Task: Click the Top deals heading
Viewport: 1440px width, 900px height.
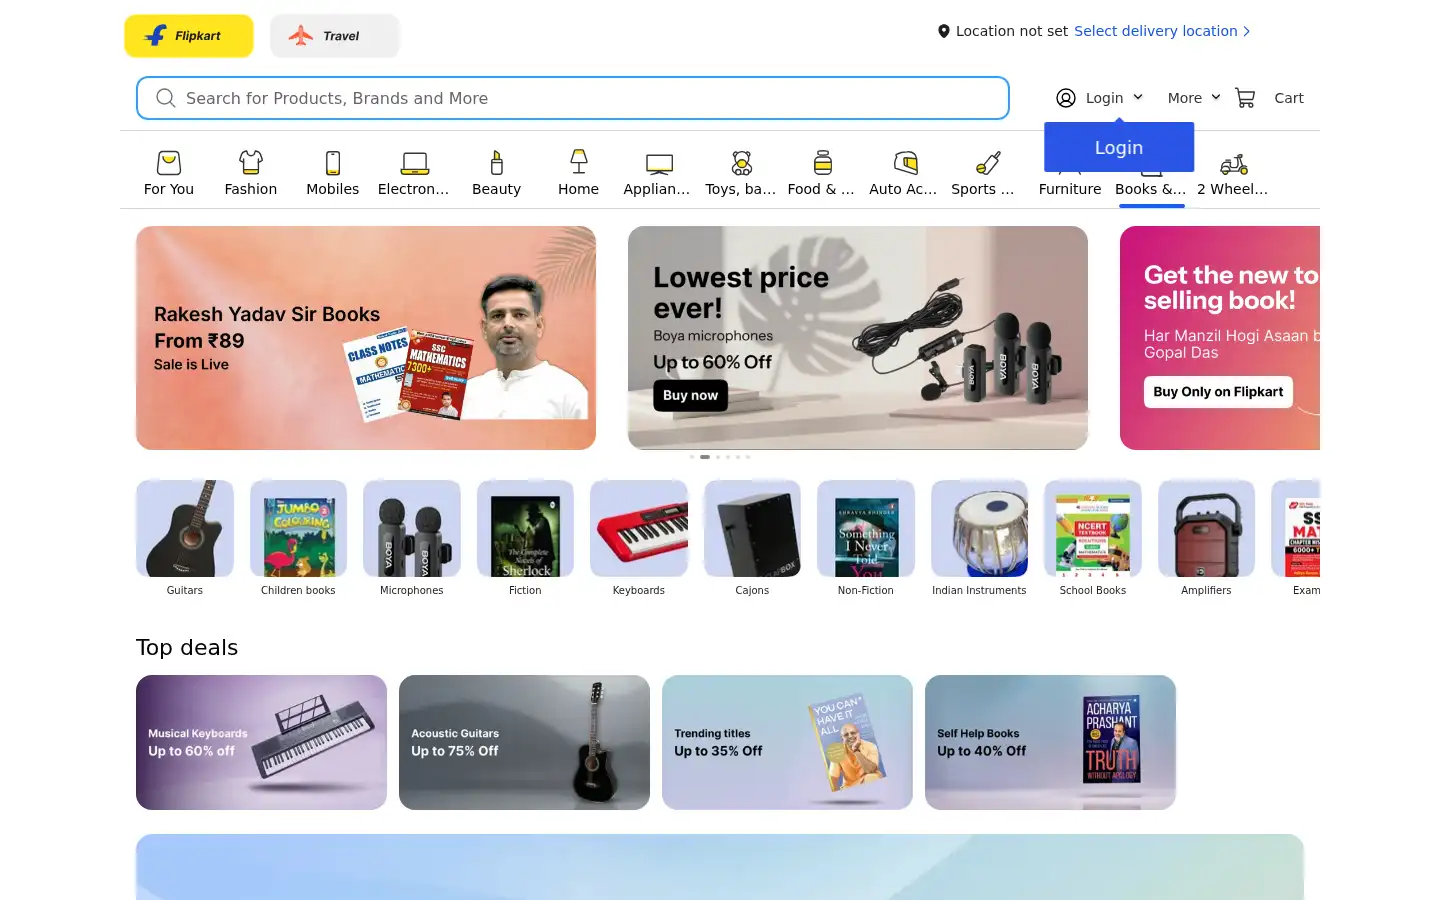Action: coord(187,648)
